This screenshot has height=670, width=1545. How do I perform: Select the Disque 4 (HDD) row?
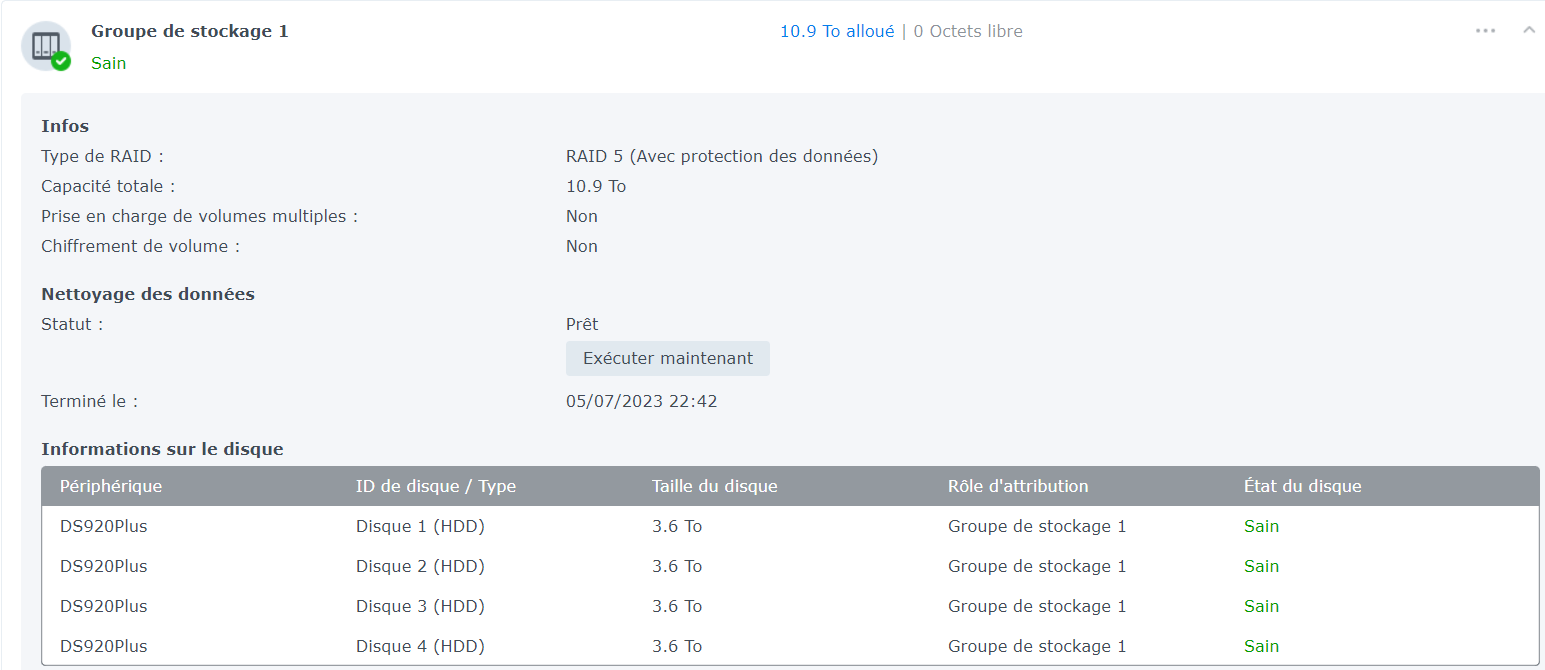click(x=420, y=646)
